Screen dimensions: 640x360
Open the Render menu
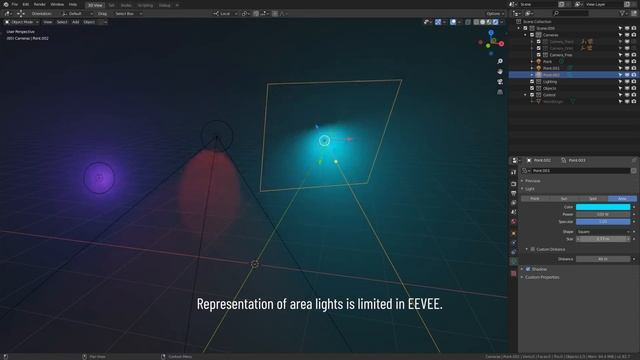[x=40, y=4]
